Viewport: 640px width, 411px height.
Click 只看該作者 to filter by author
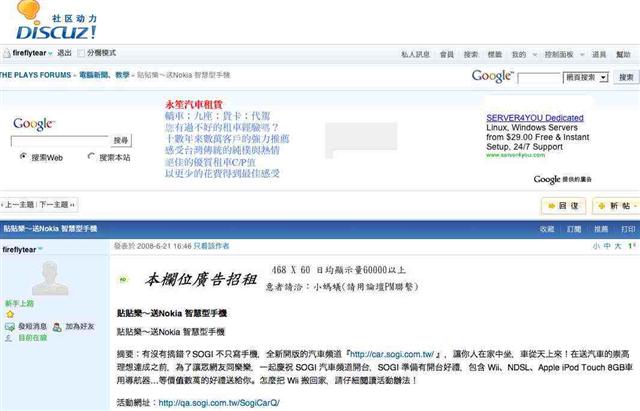coord(211,246)
